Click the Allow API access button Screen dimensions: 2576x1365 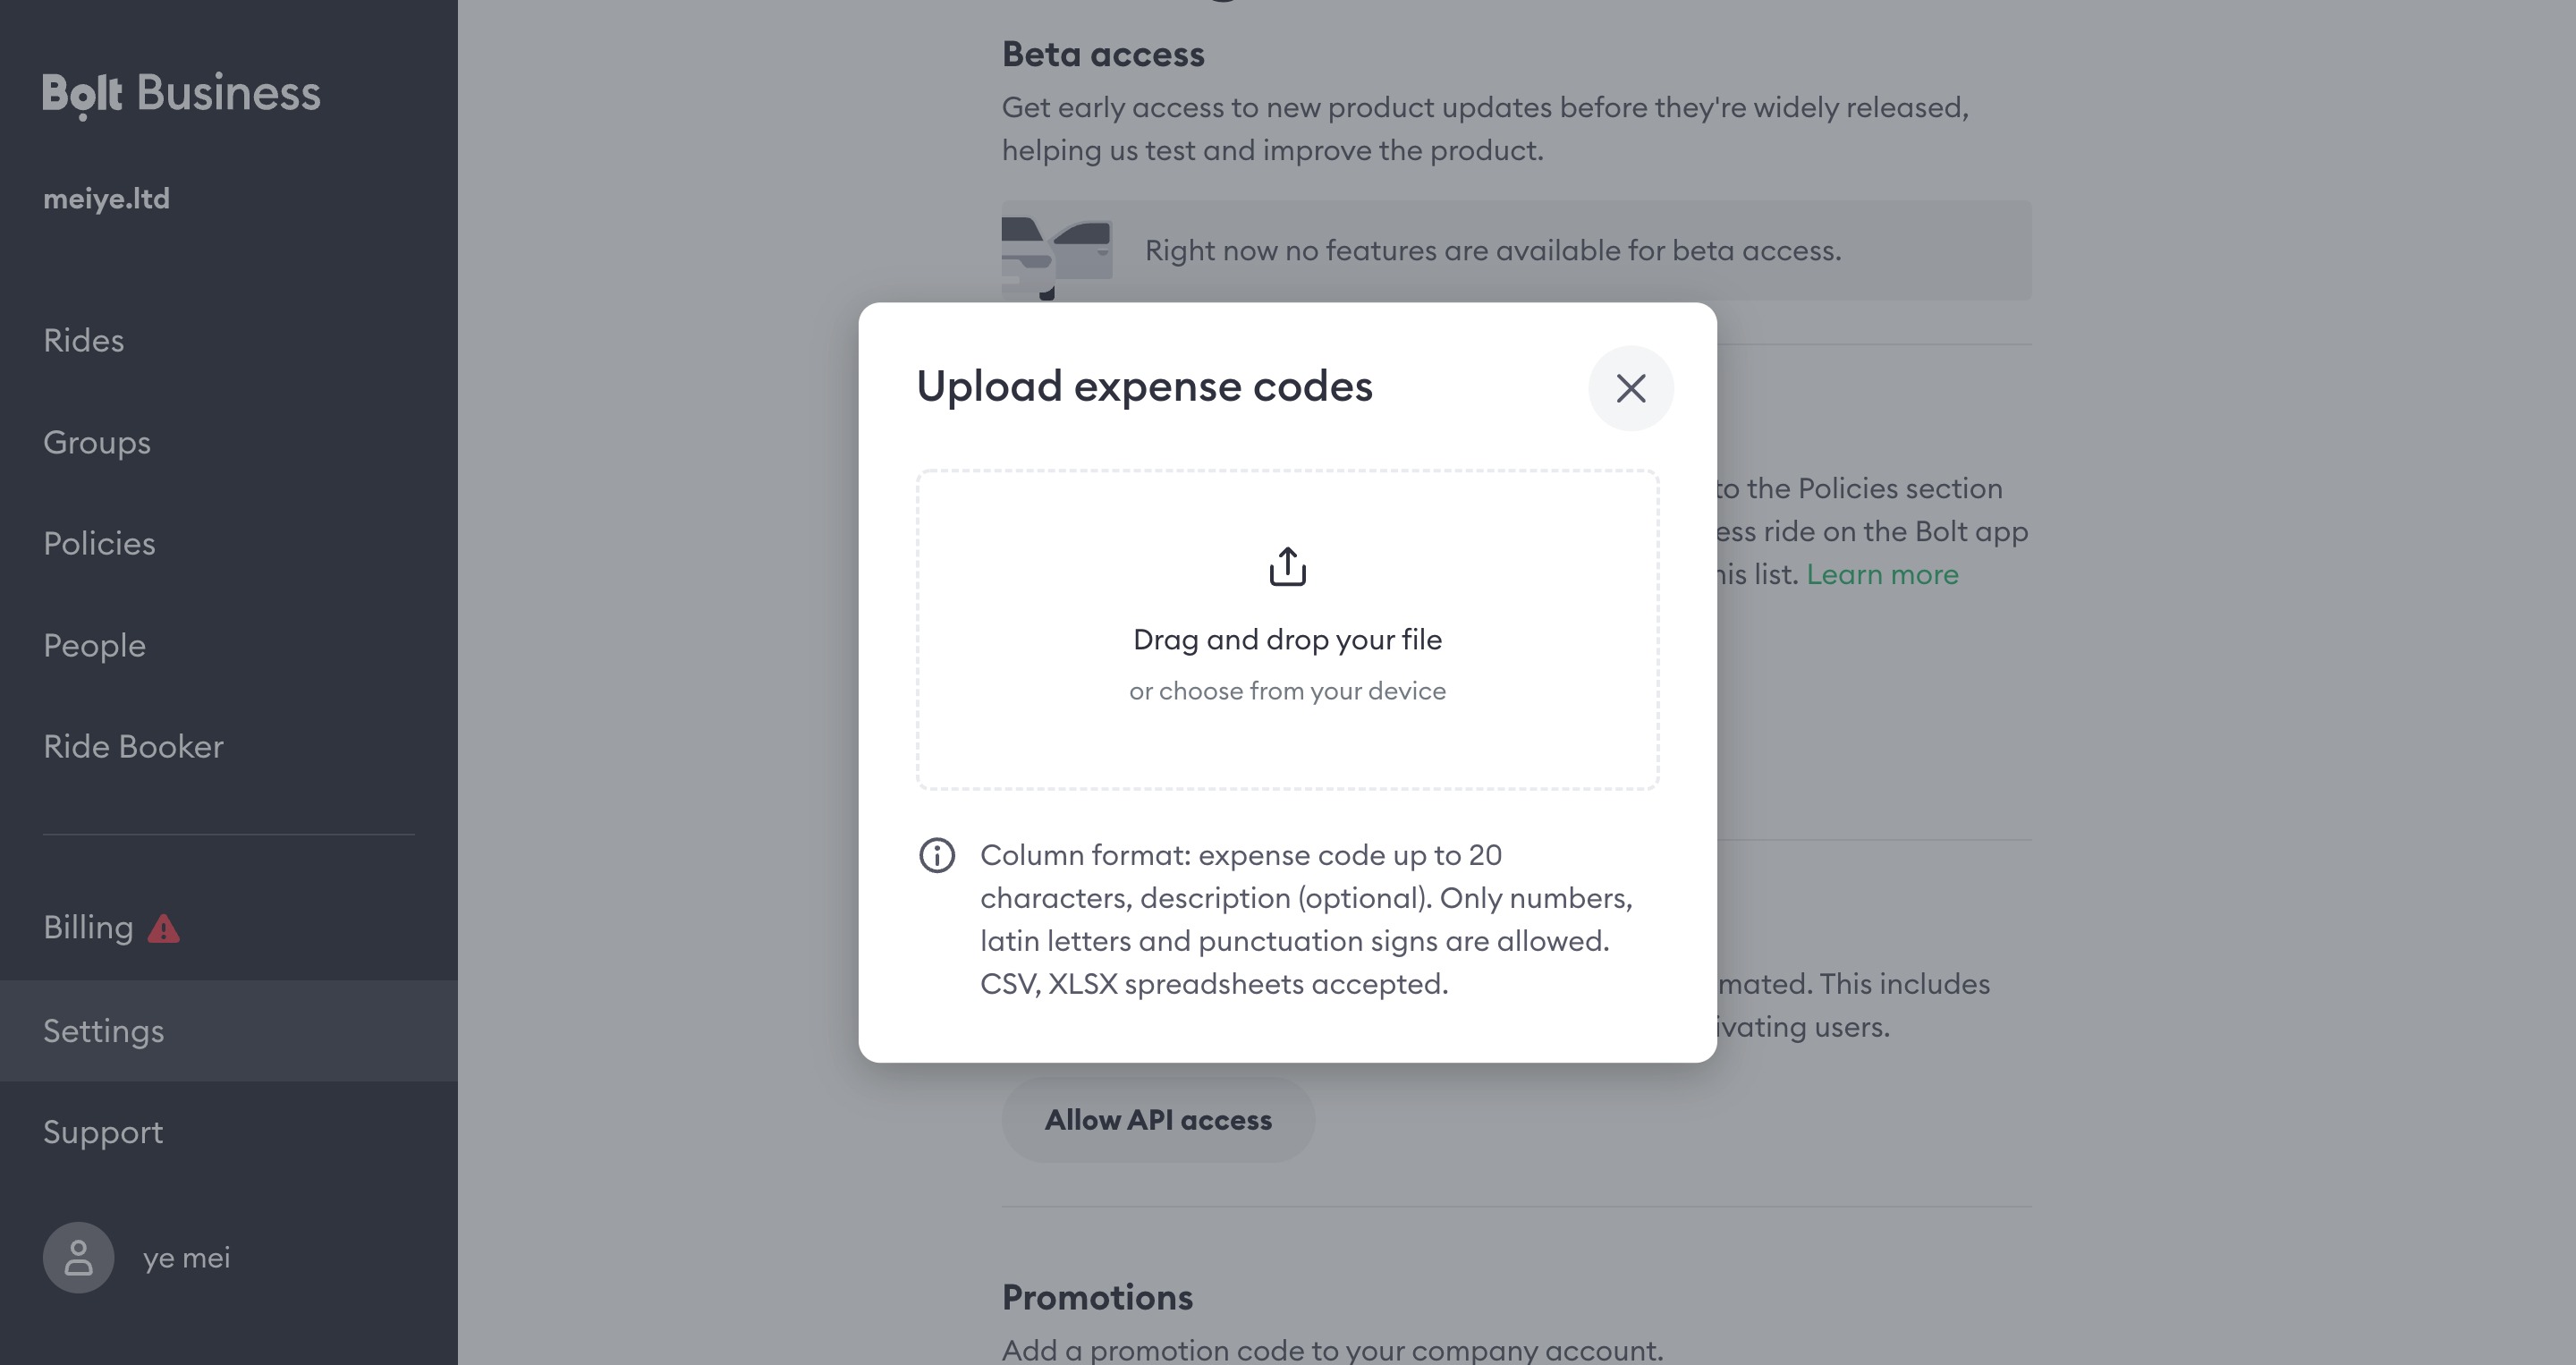1158,1120
